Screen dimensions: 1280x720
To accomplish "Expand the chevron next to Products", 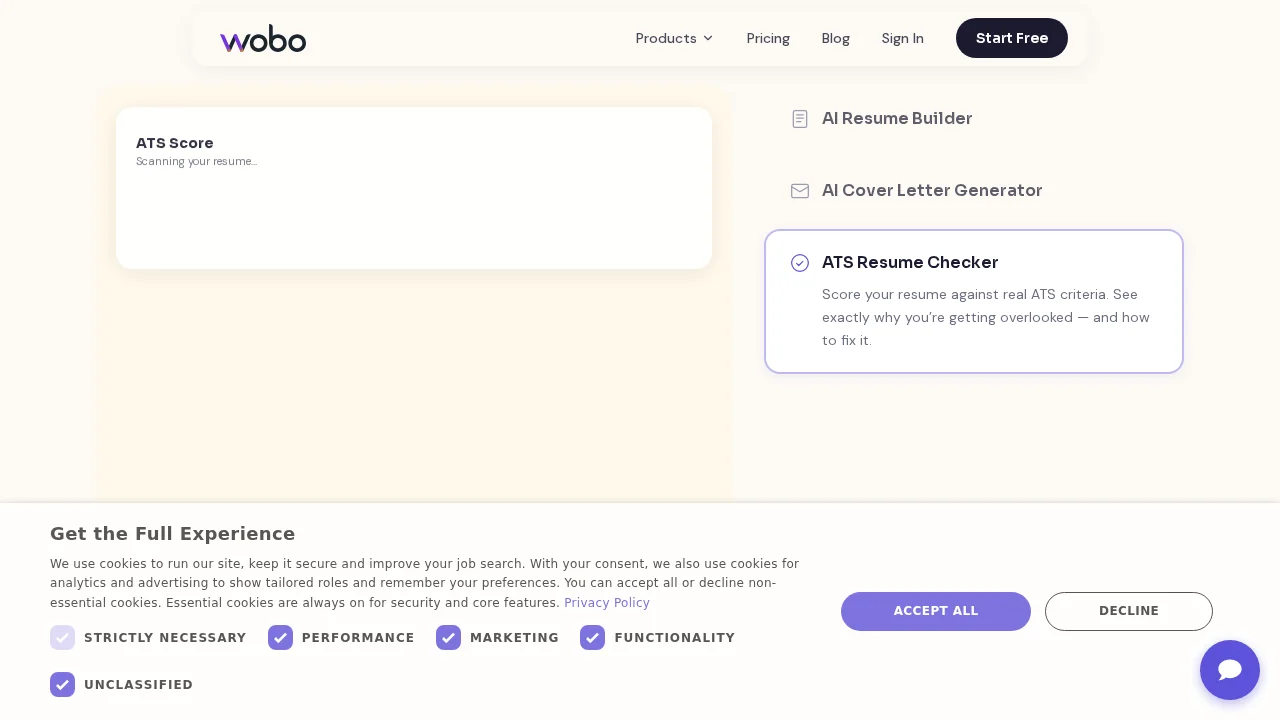I will pos(708,38).
